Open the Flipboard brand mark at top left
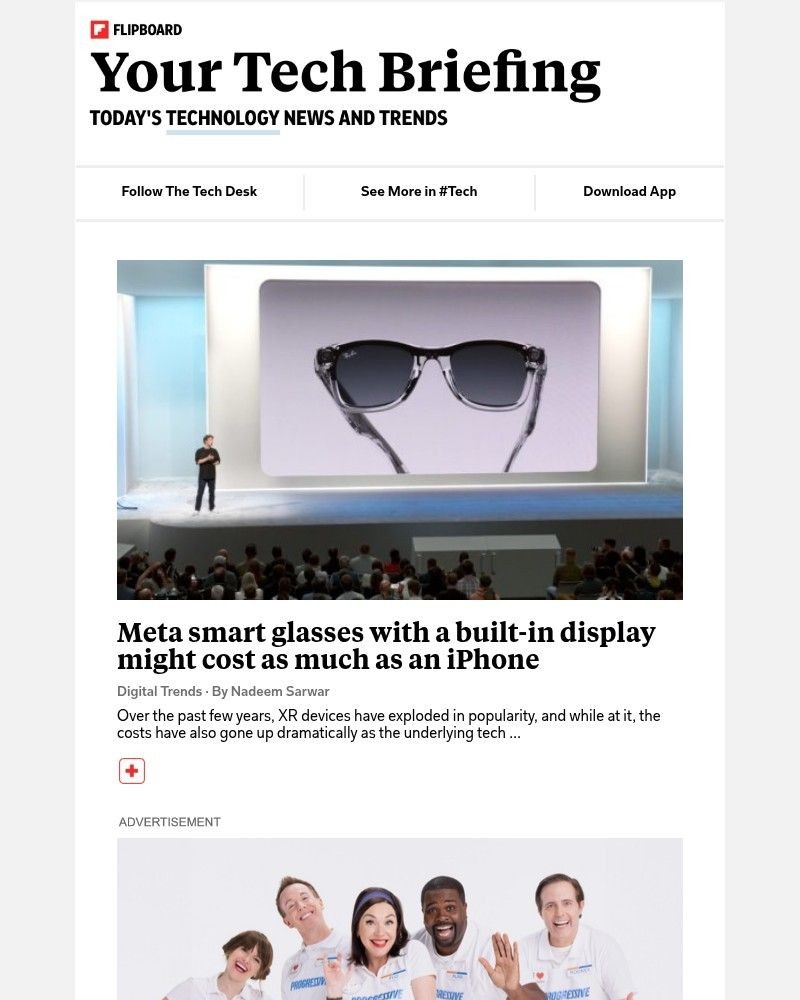The width and height of the screenshot is (800, 1000). pyautogui.click(x=101, y=30)
